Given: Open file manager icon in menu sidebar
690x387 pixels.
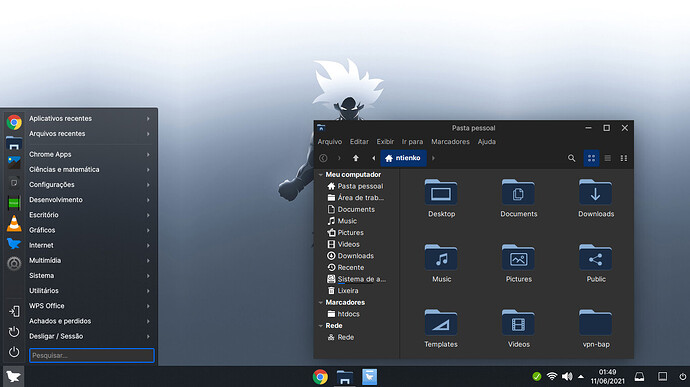Looking at the screenshot, I should [14, 143].
